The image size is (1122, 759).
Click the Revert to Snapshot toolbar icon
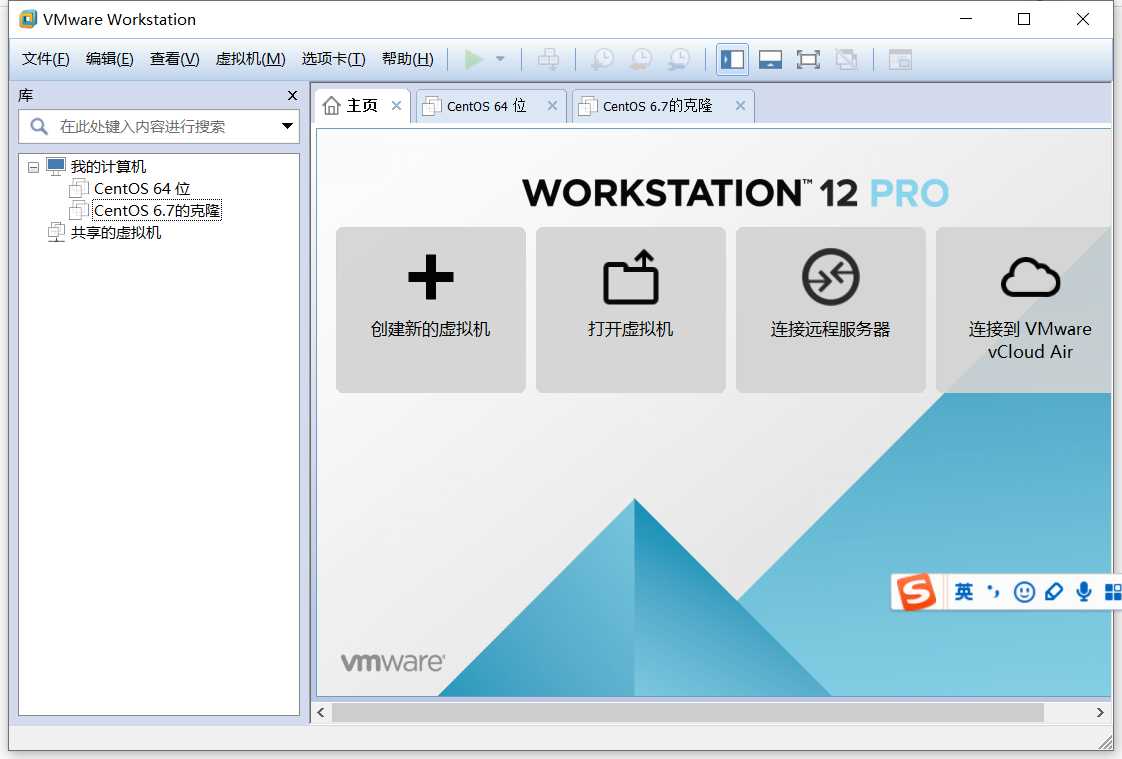point(640,59)
